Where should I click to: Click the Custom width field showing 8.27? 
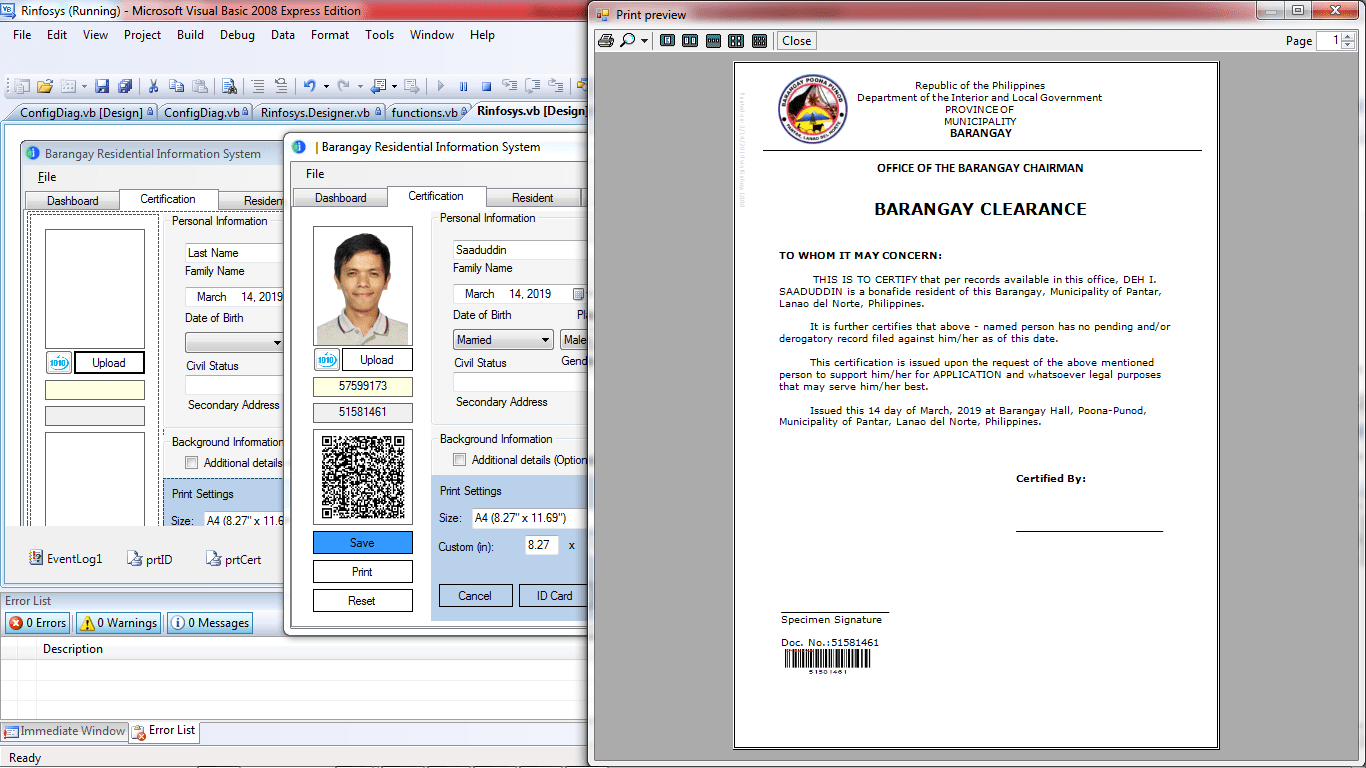540,545
